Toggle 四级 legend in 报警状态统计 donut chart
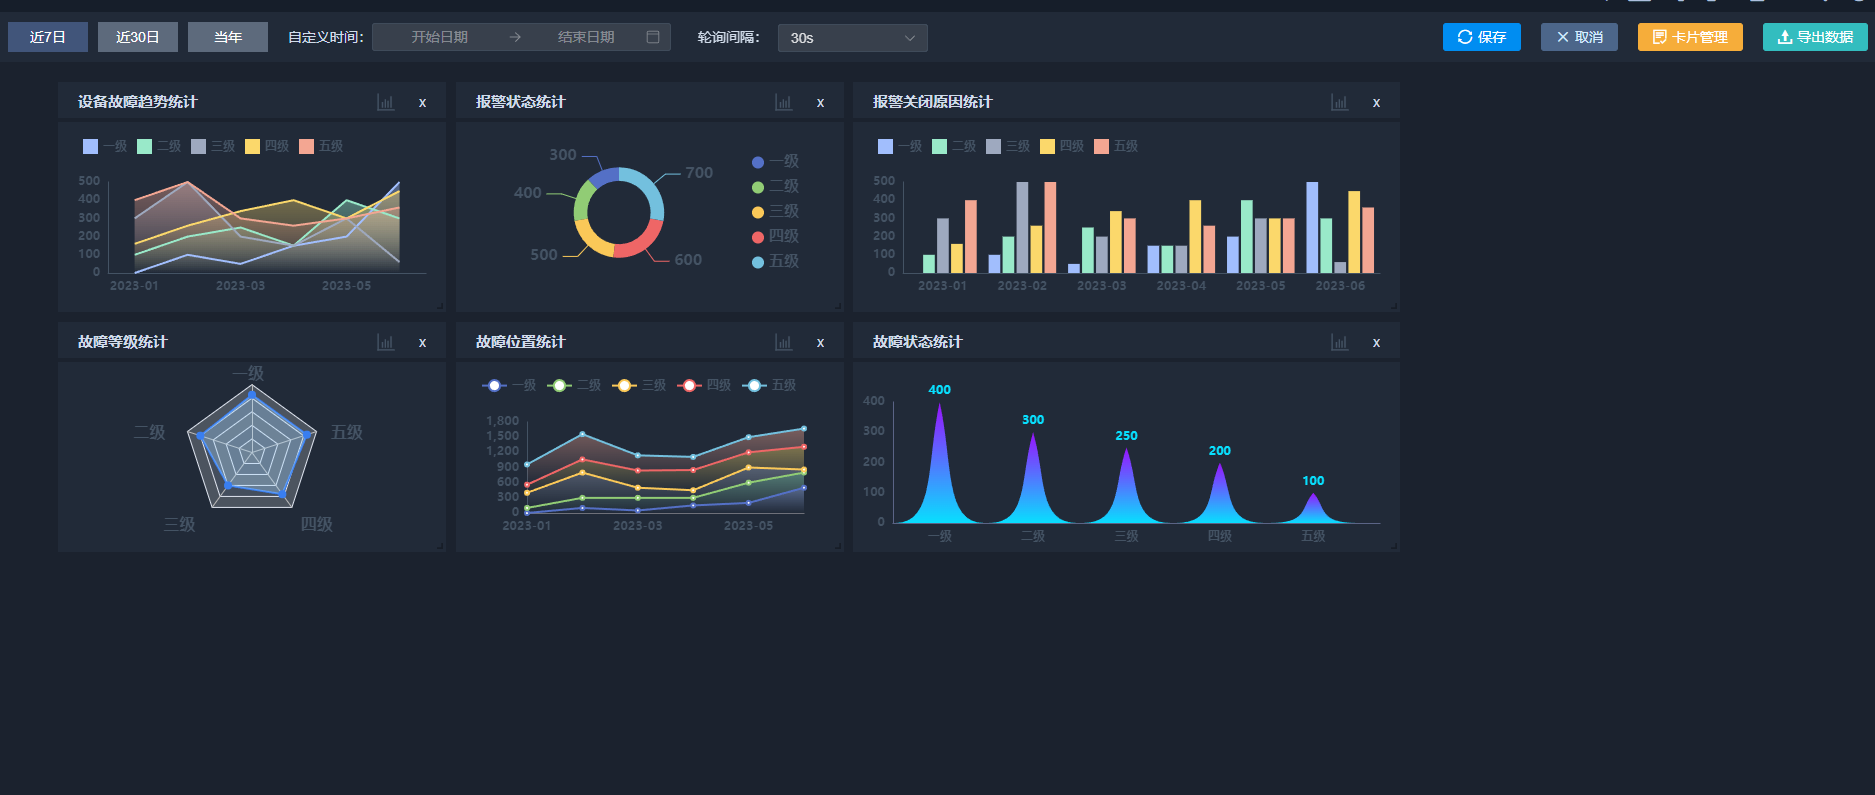 [775, 236]
